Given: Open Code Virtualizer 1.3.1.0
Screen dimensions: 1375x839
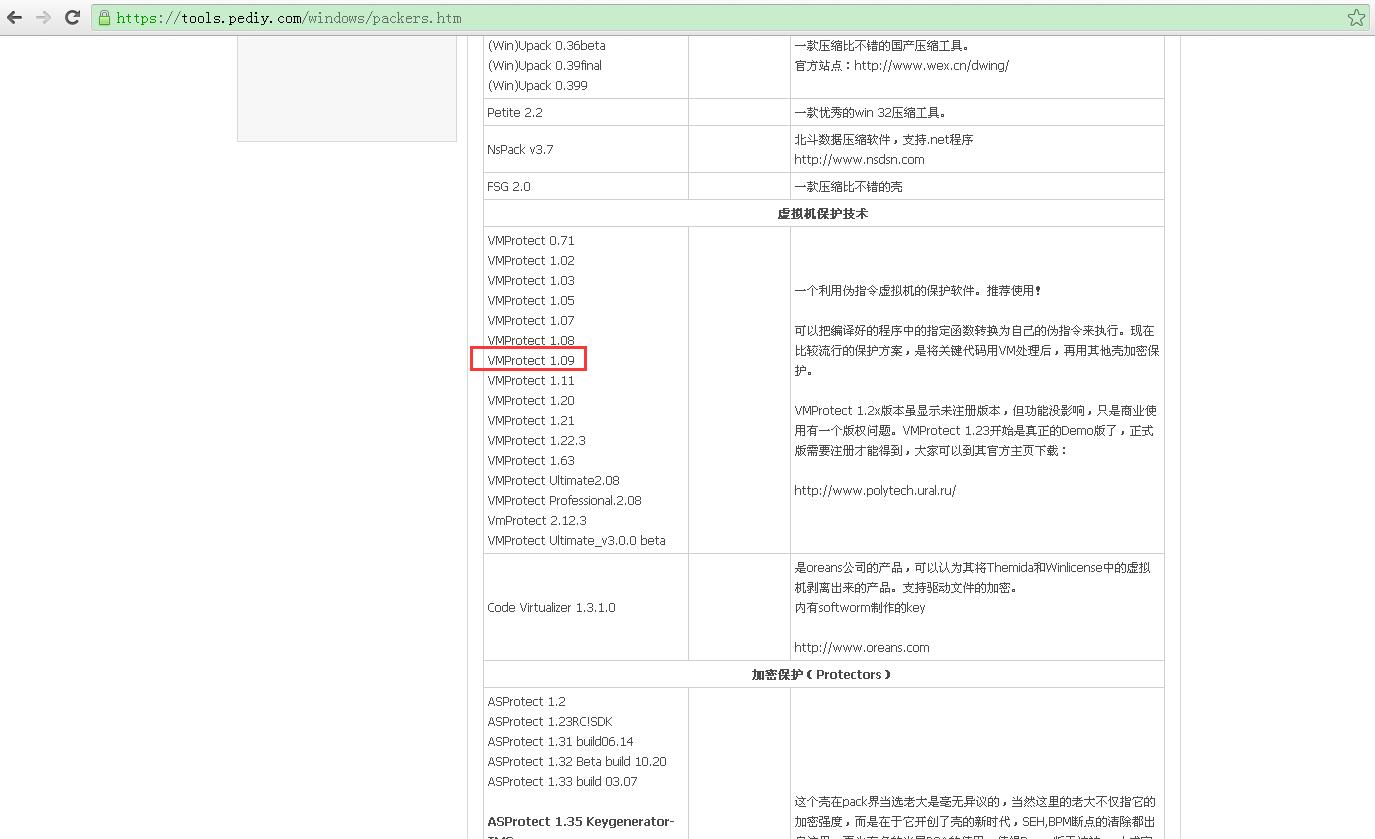Looking at the screenshot, I should click(552, 607).
